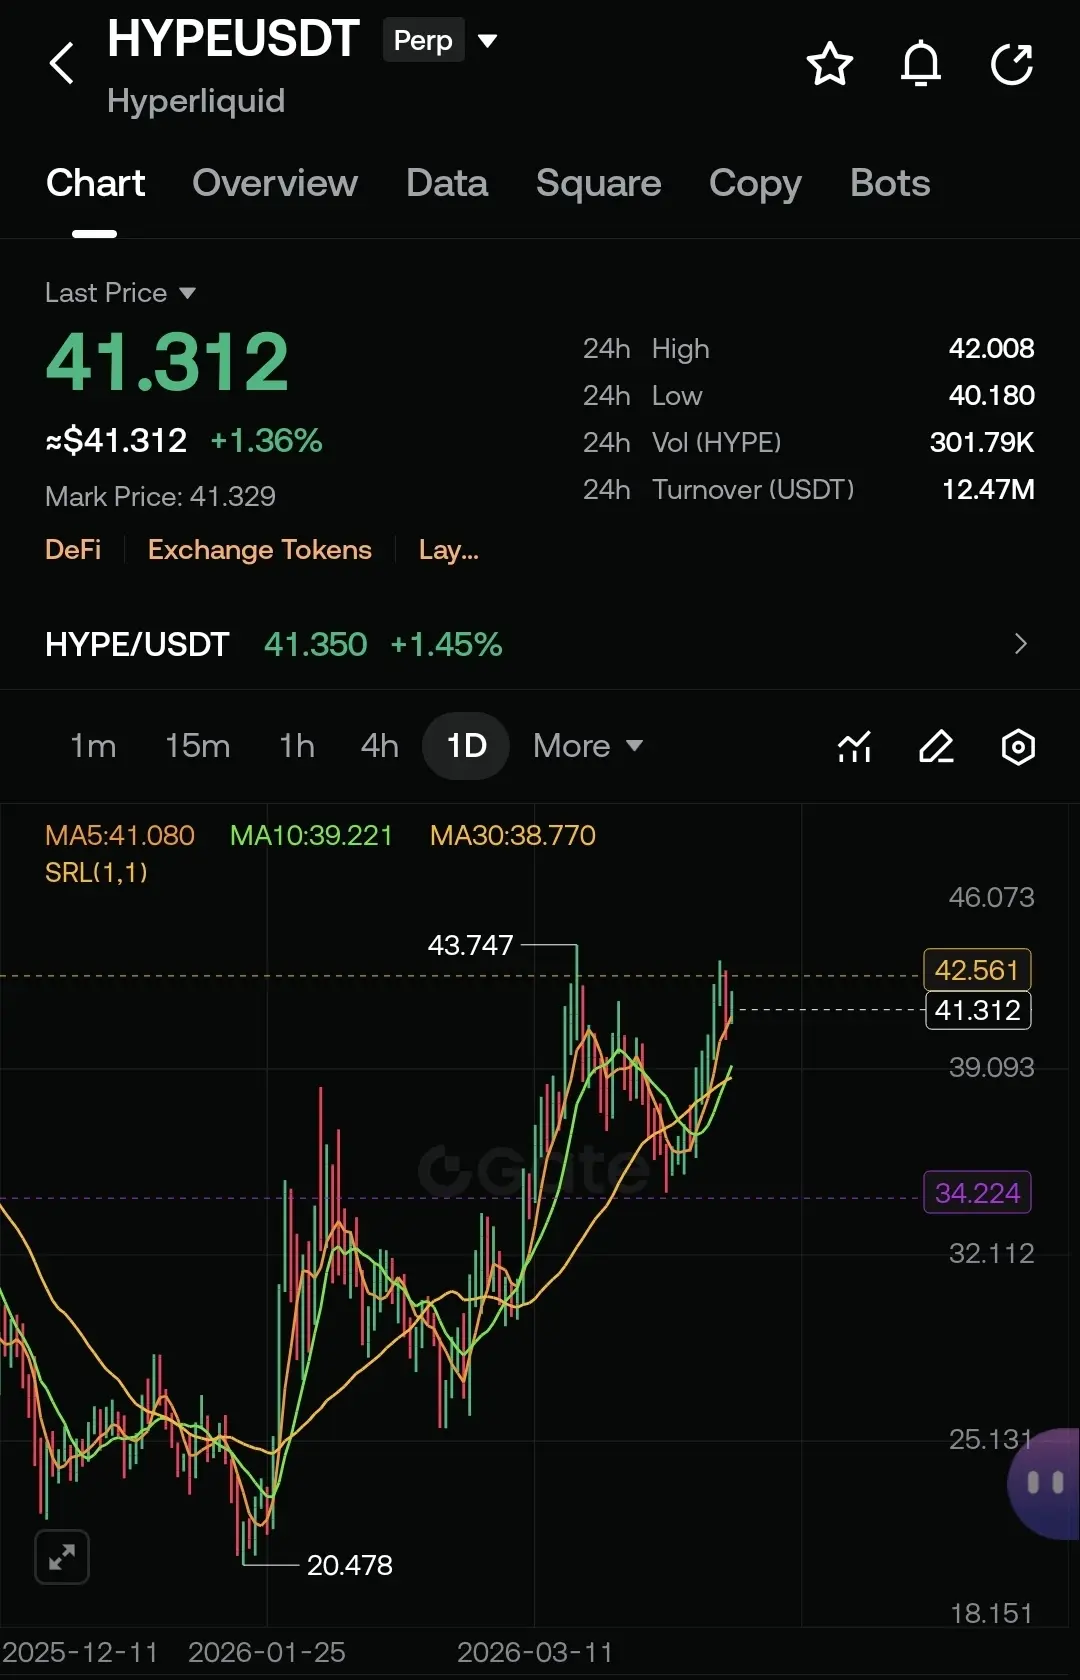This screenshot has width=1080, height=1680.
Task: Expand chart to fullscreen icon
Action: point(62,1557)
